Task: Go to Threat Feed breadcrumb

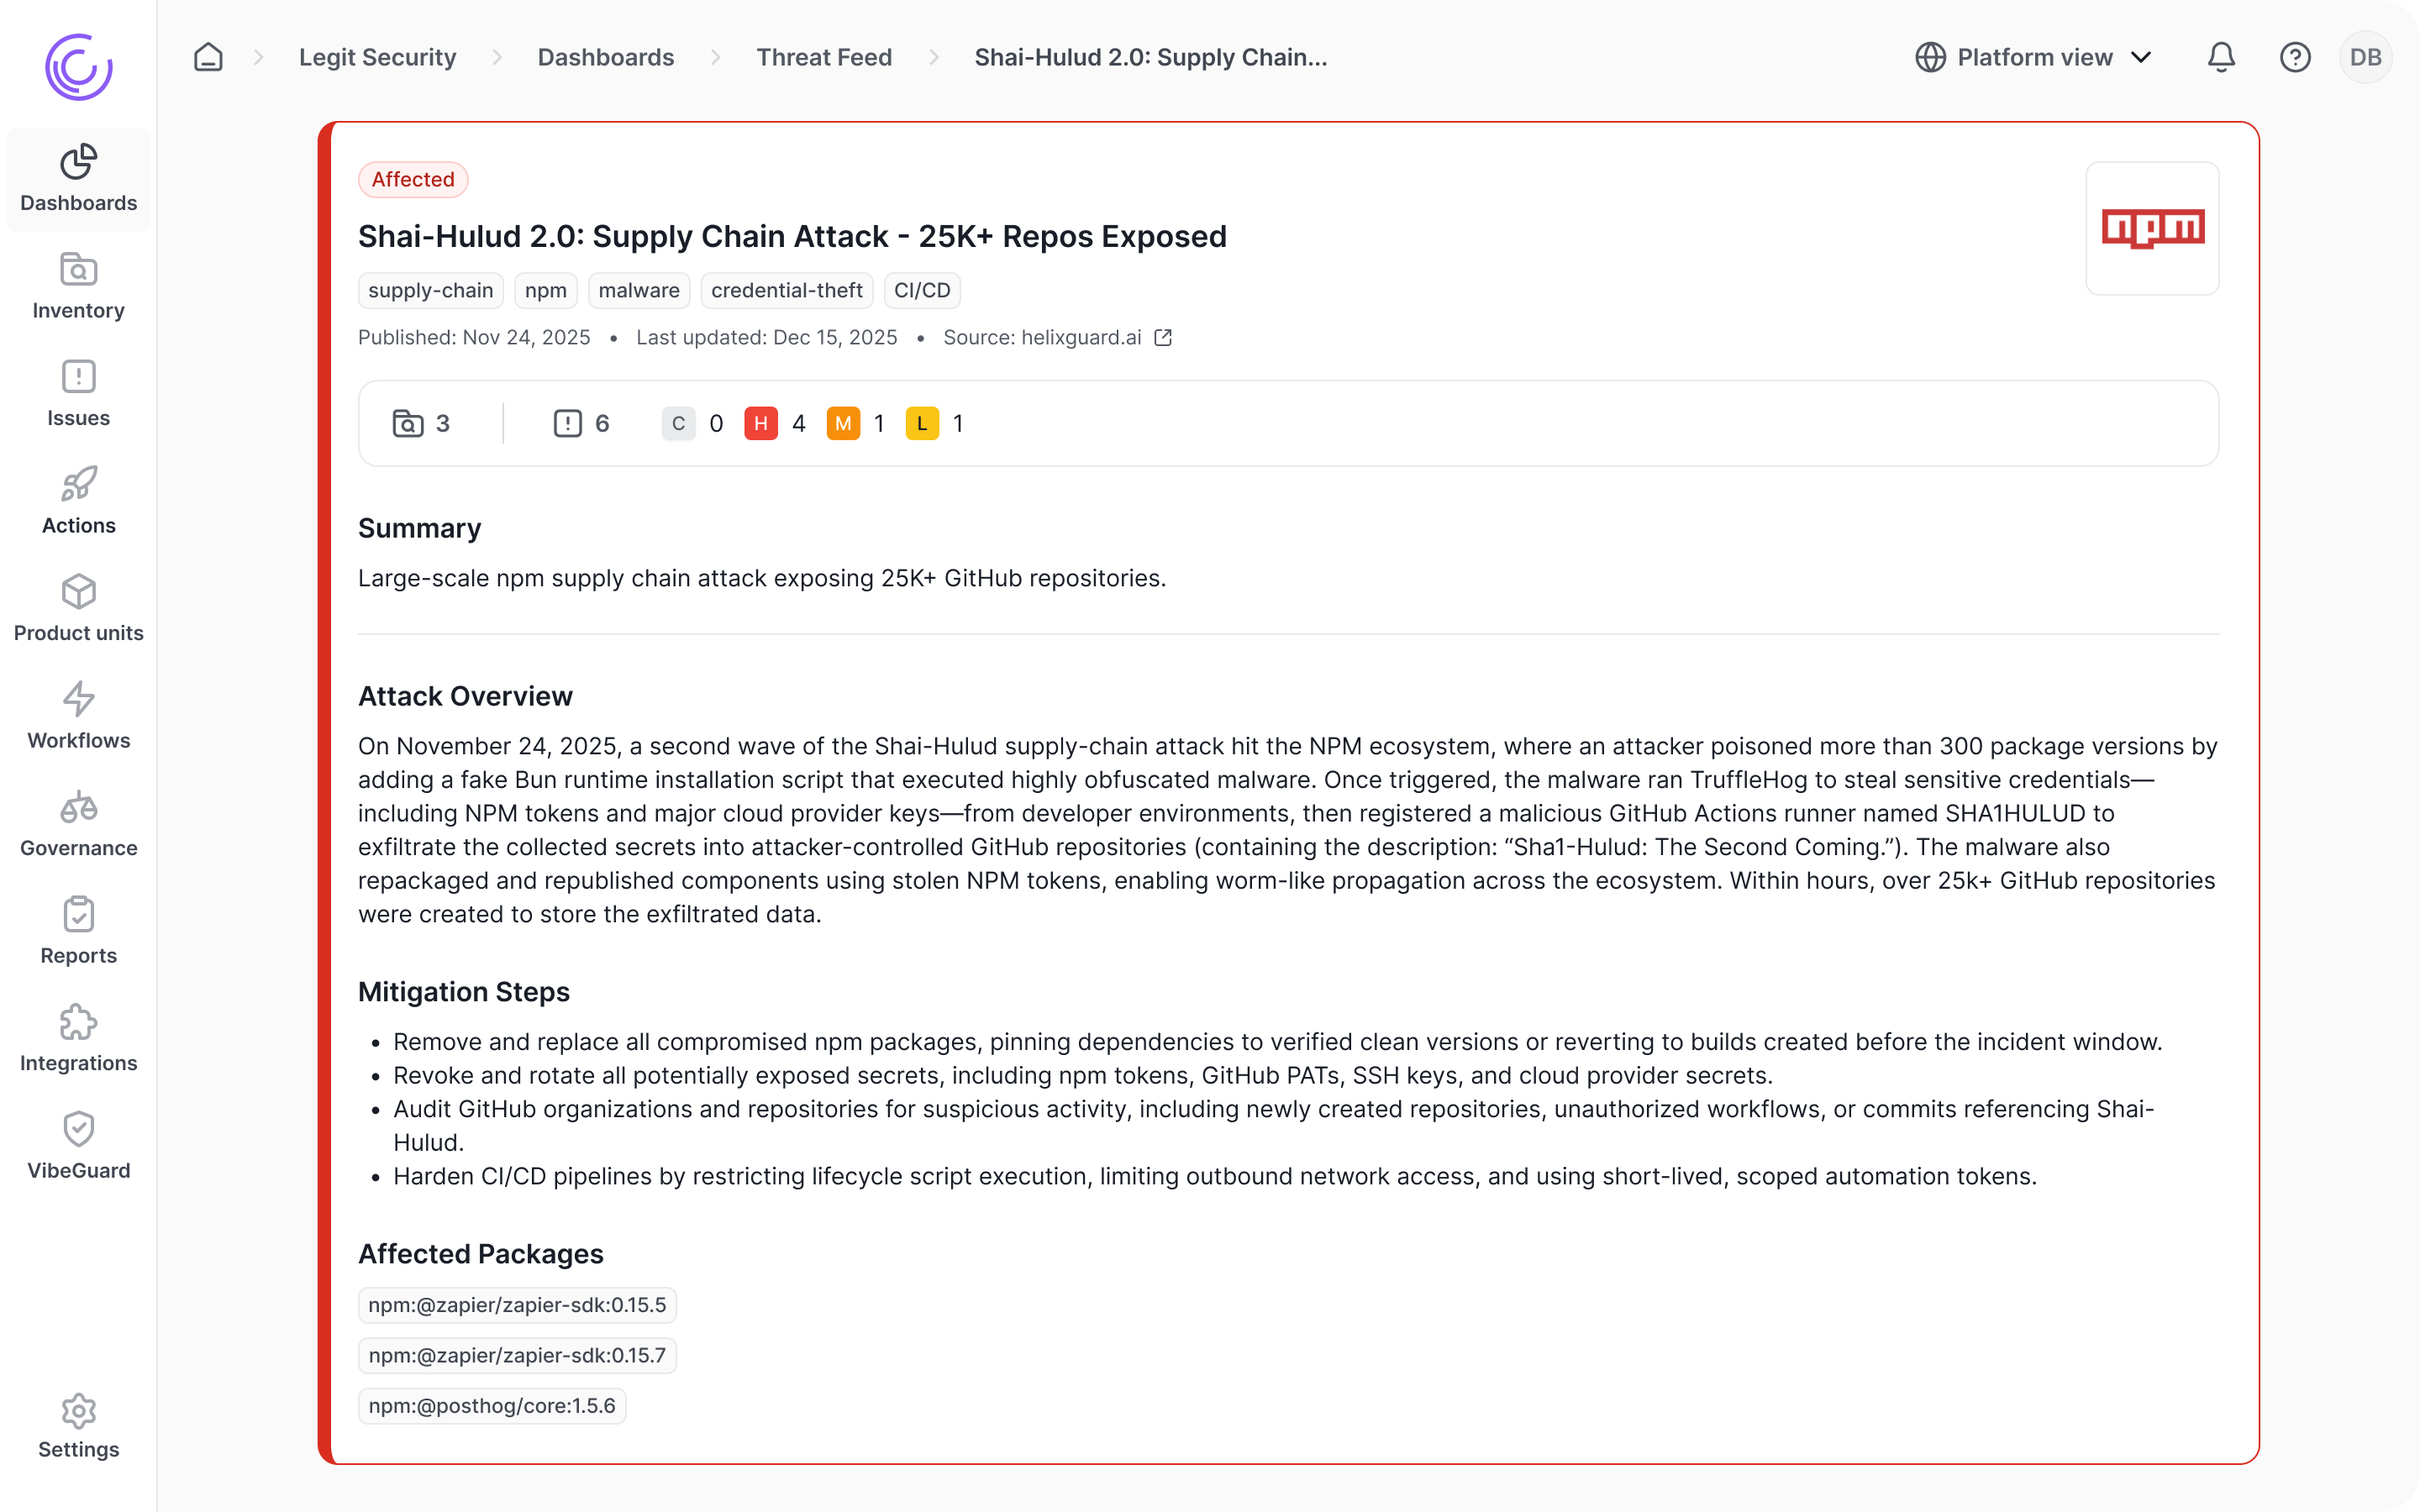Action: [824, 57]
